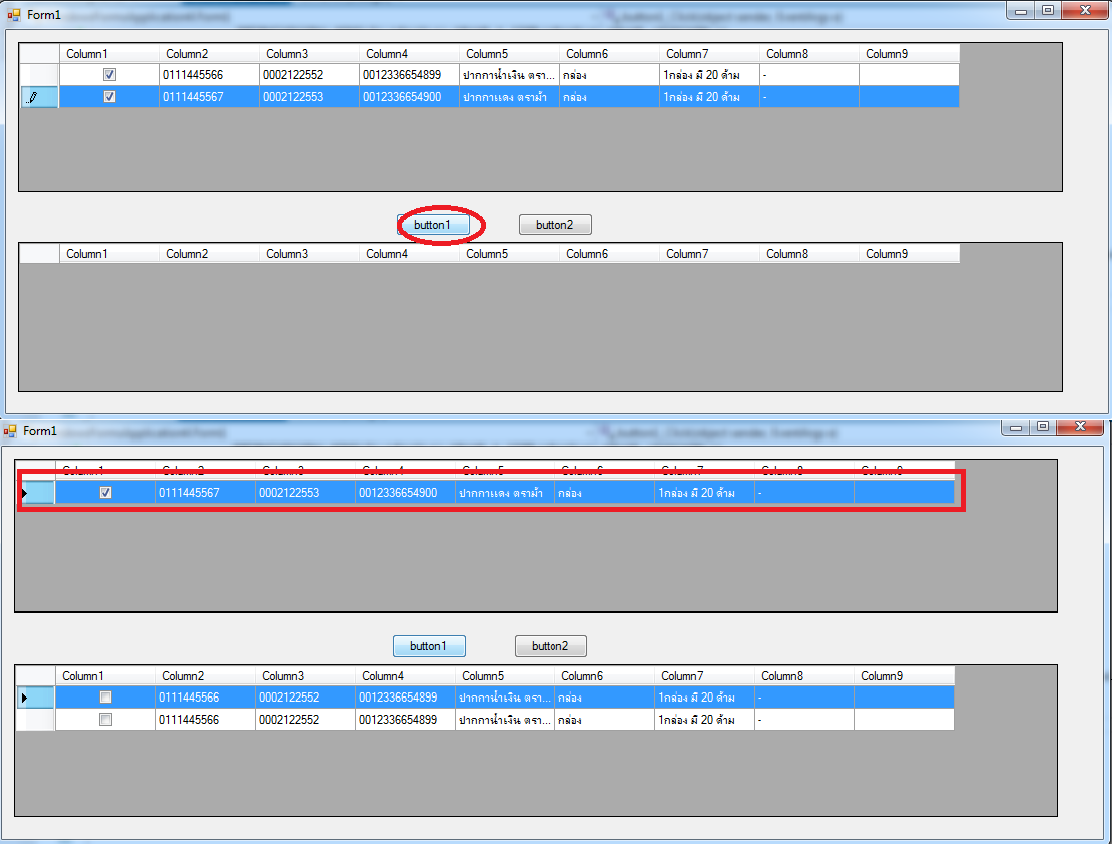
Task: Toggle the checkbox in the lower window's 0111445567 row
Action: tap(105, 493)
